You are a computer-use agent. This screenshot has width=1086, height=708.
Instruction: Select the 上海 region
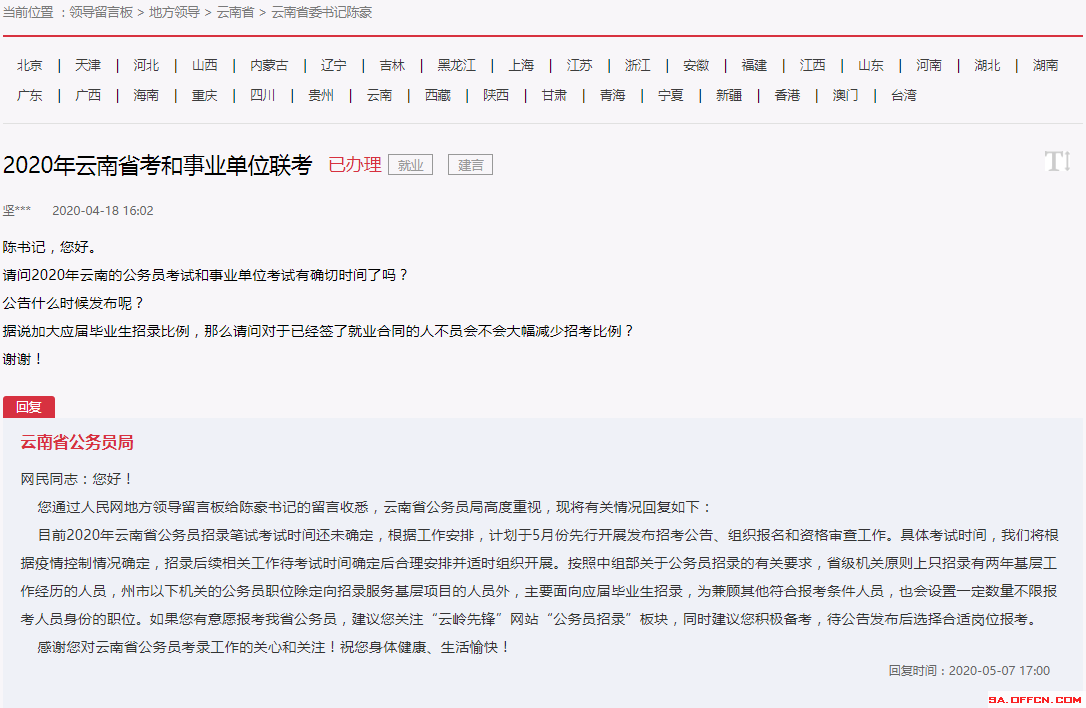point(521,65)
